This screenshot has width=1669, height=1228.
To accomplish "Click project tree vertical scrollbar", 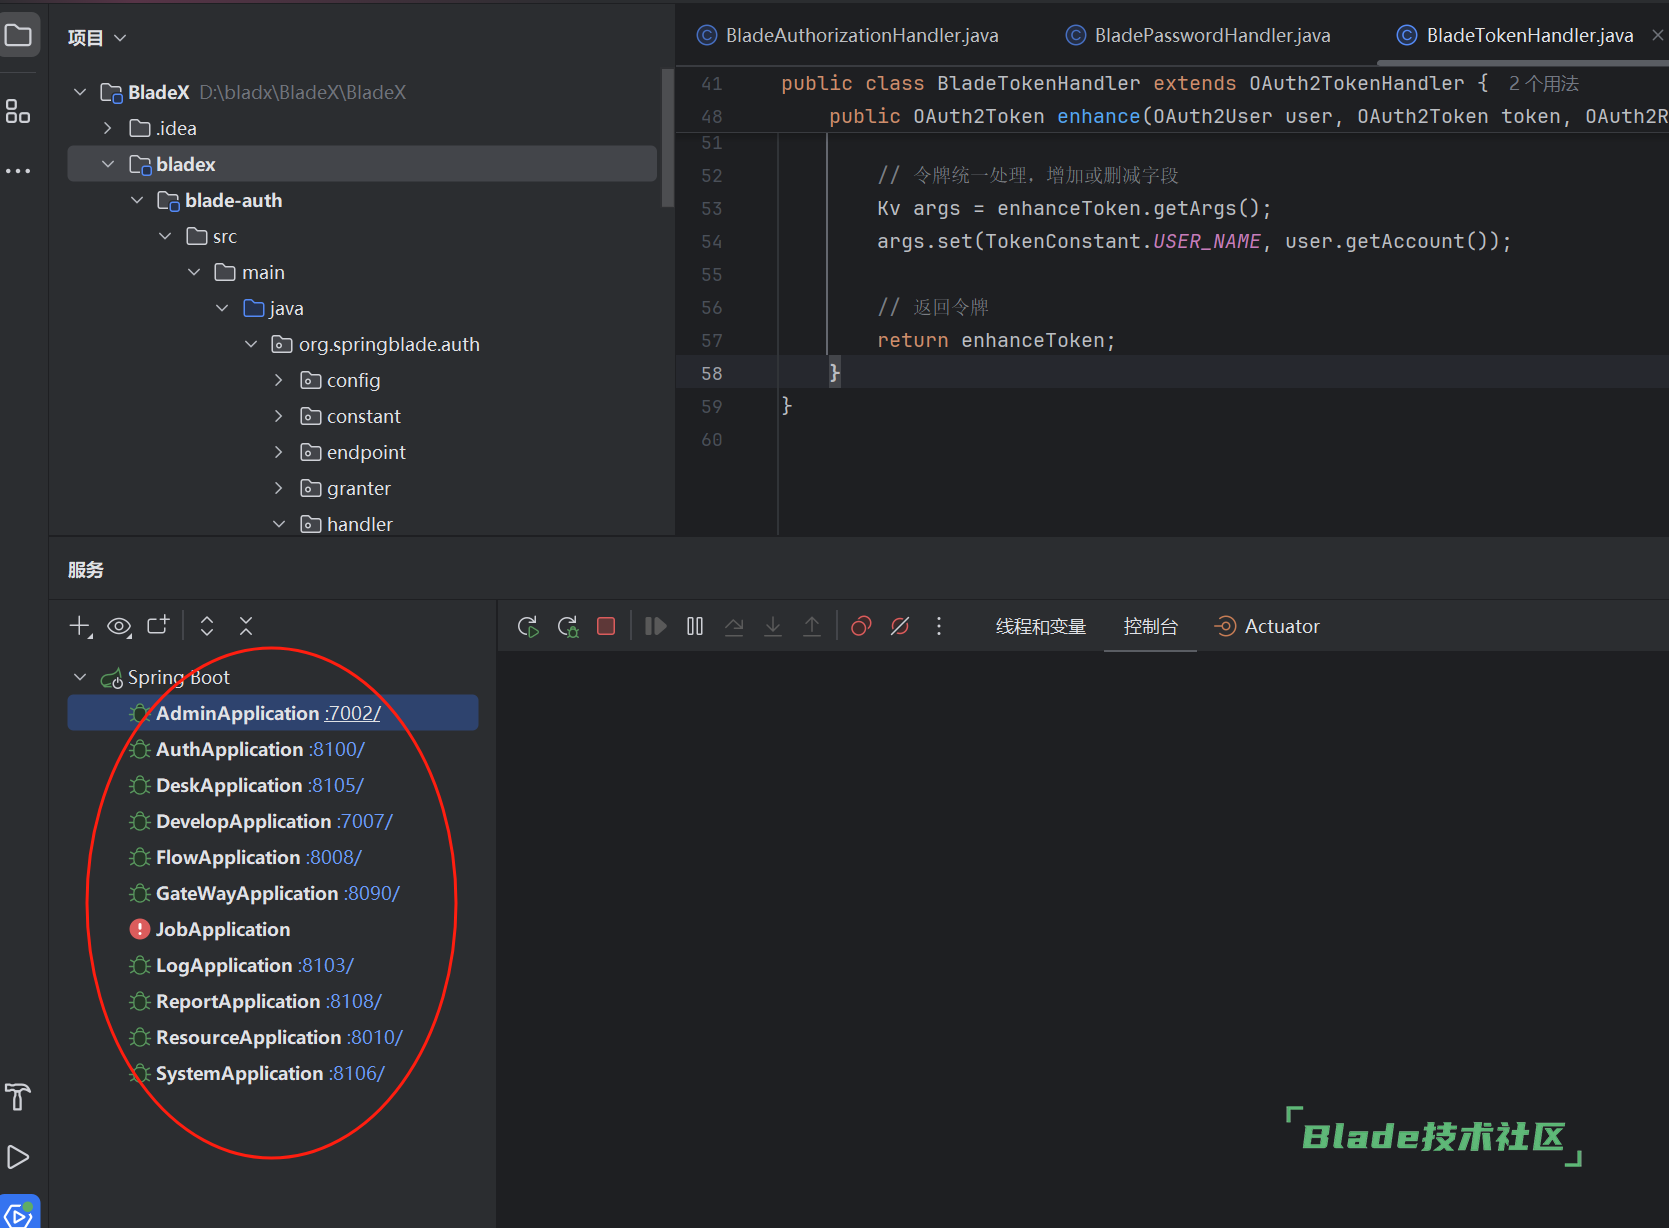I will (668, 138).
